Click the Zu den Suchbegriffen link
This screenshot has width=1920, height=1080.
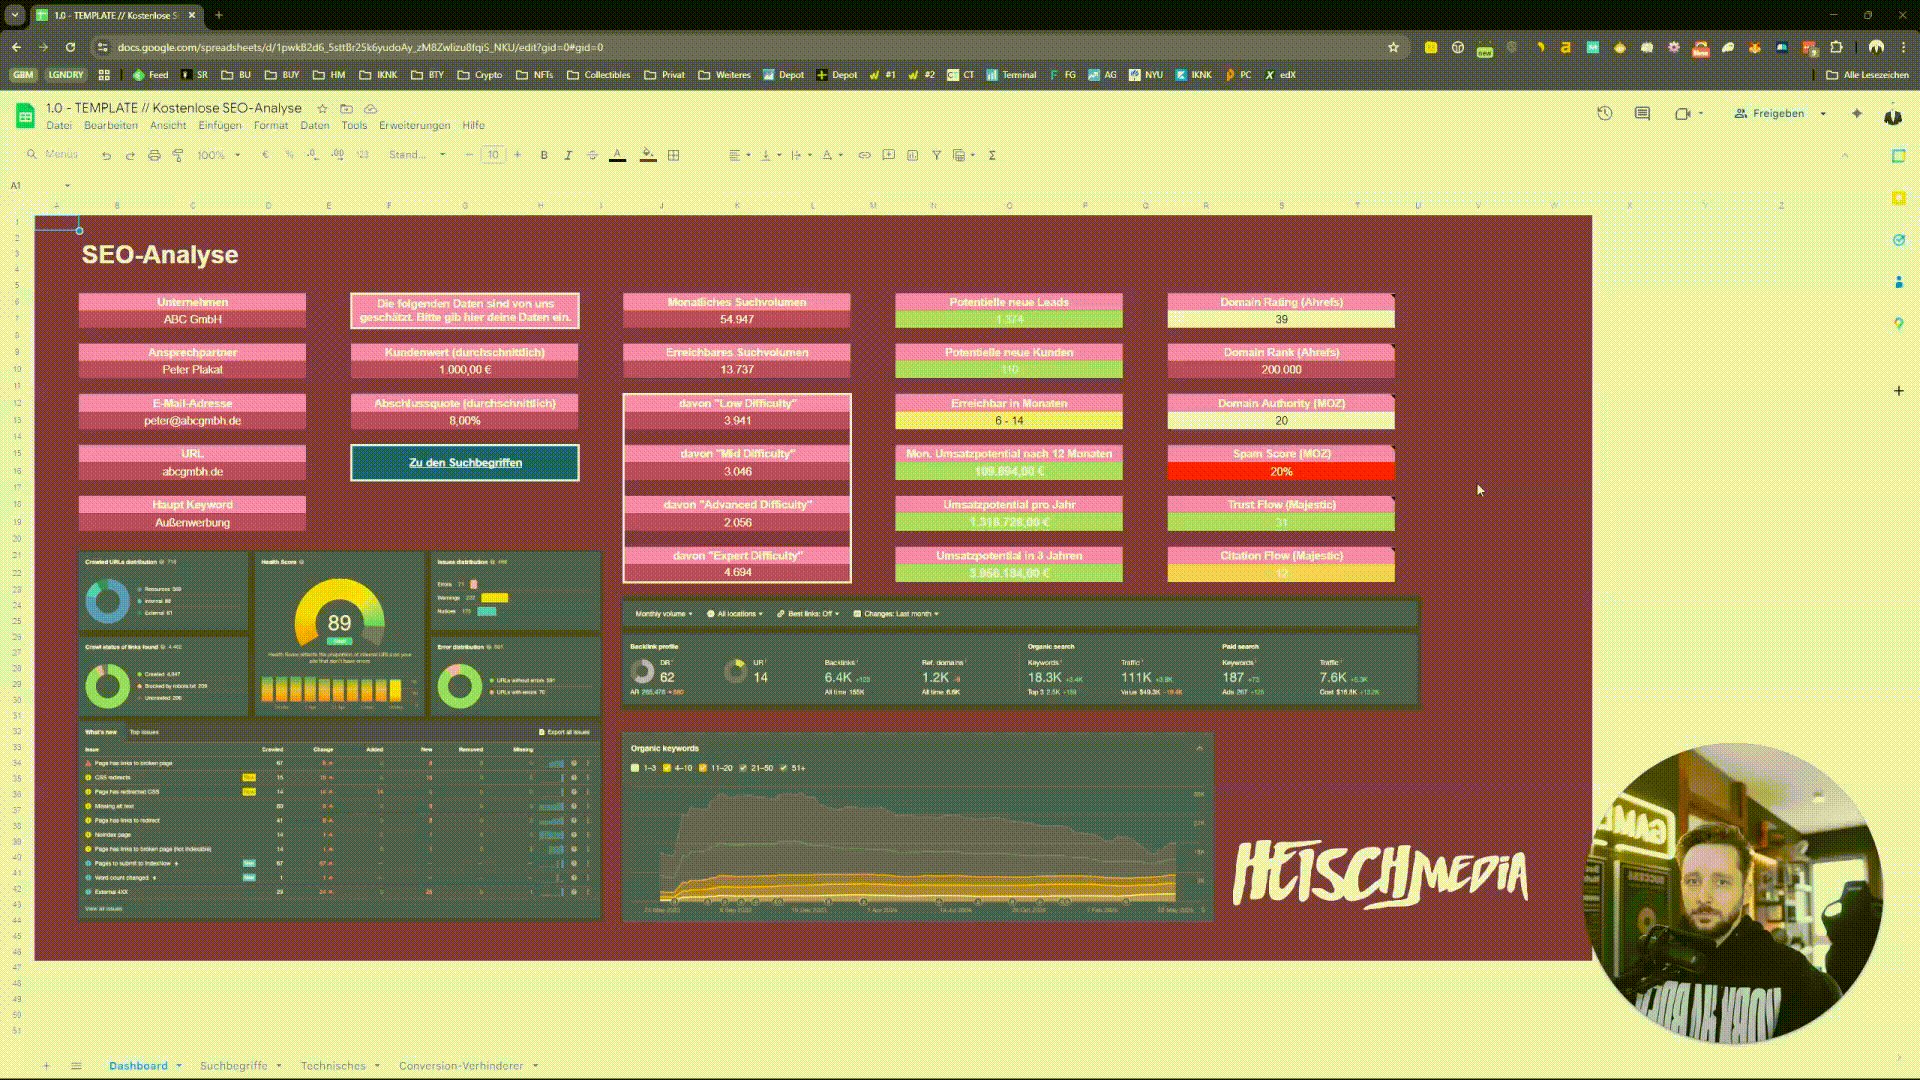pos(465,463)
